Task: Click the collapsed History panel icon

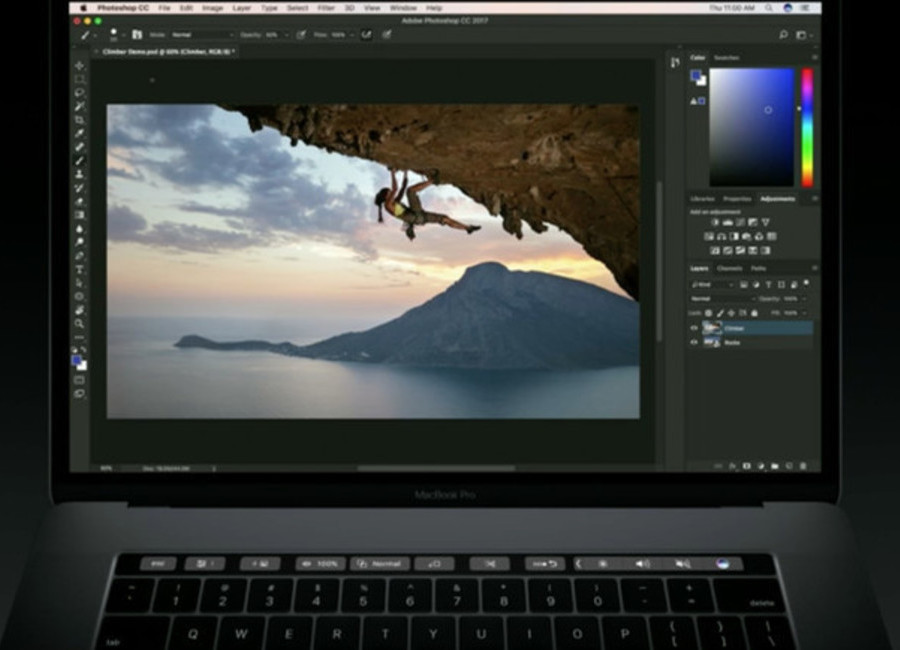Action: click(x=675, y=63)
